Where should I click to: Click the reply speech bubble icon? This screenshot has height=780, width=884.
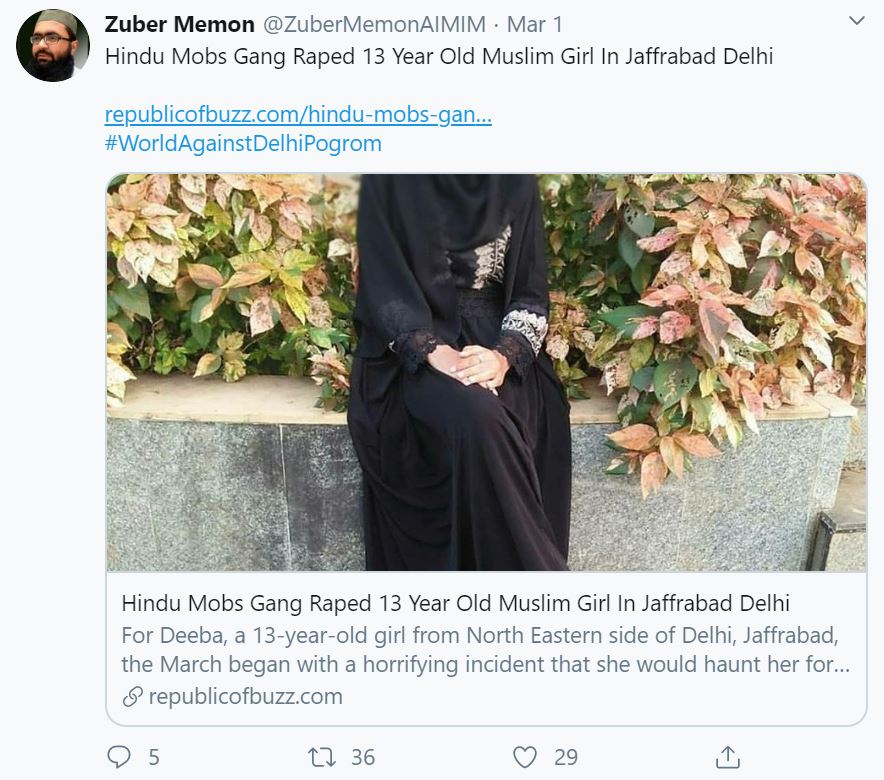[119, 757]
